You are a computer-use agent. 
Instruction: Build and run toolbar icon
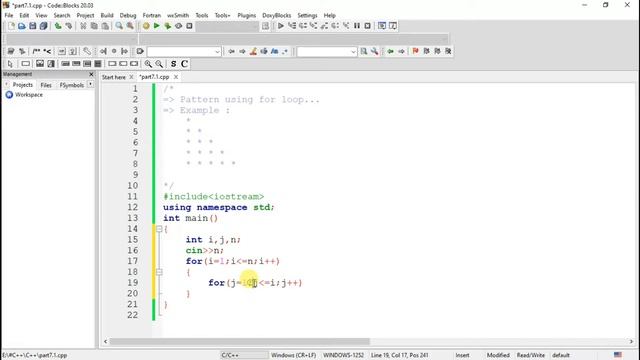click(167, 26)
